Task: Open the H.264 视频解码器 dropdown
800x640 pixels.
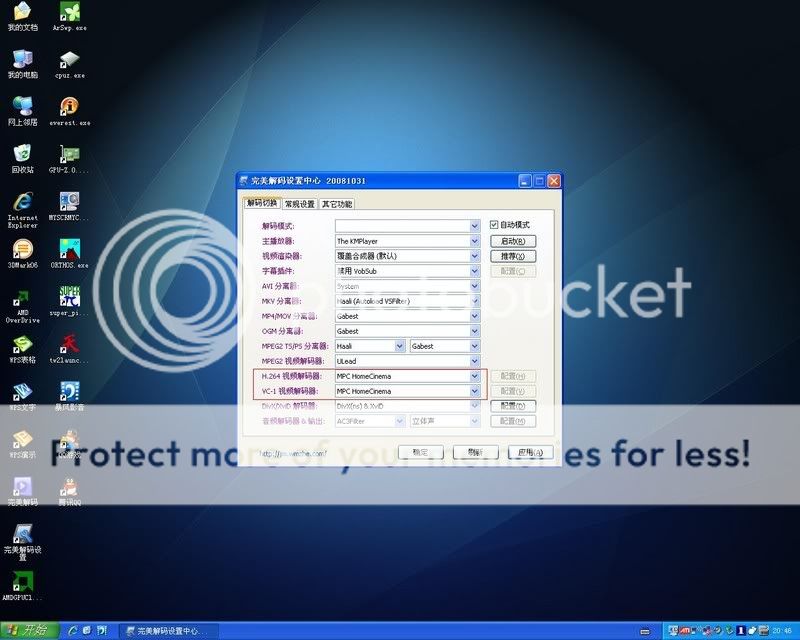Action: click(475, 376)
